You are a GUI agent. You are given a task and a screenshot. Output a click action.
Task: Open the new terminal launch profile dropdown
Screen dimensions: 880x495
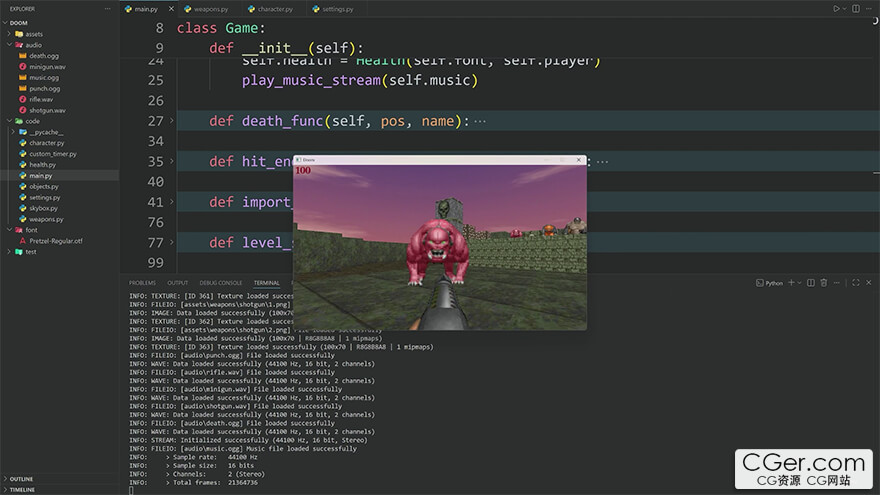point(799,283)
